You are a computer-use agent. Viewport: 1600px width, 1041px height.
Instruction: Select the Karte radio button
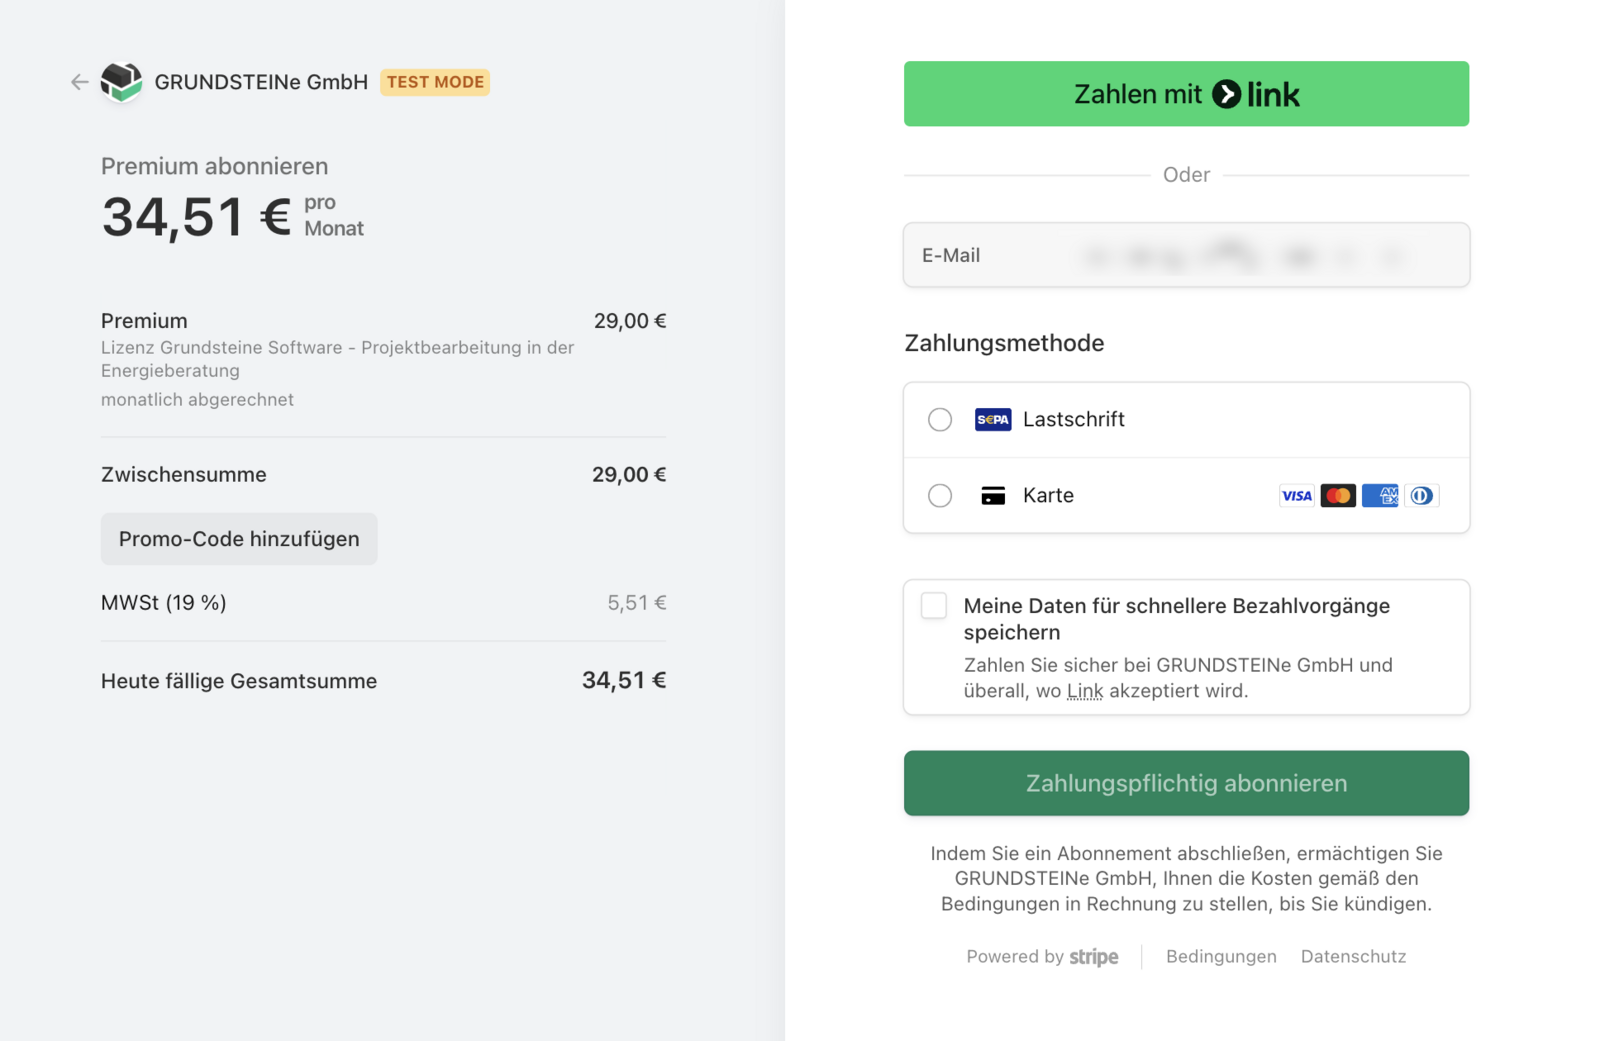[939, 496]
